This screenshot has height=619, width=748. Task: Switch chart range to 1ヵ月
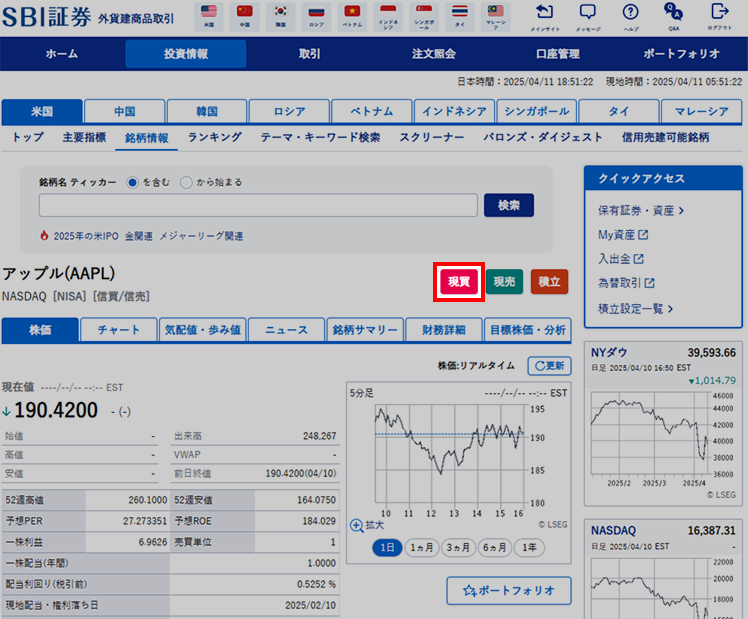(x=422, y=547)
